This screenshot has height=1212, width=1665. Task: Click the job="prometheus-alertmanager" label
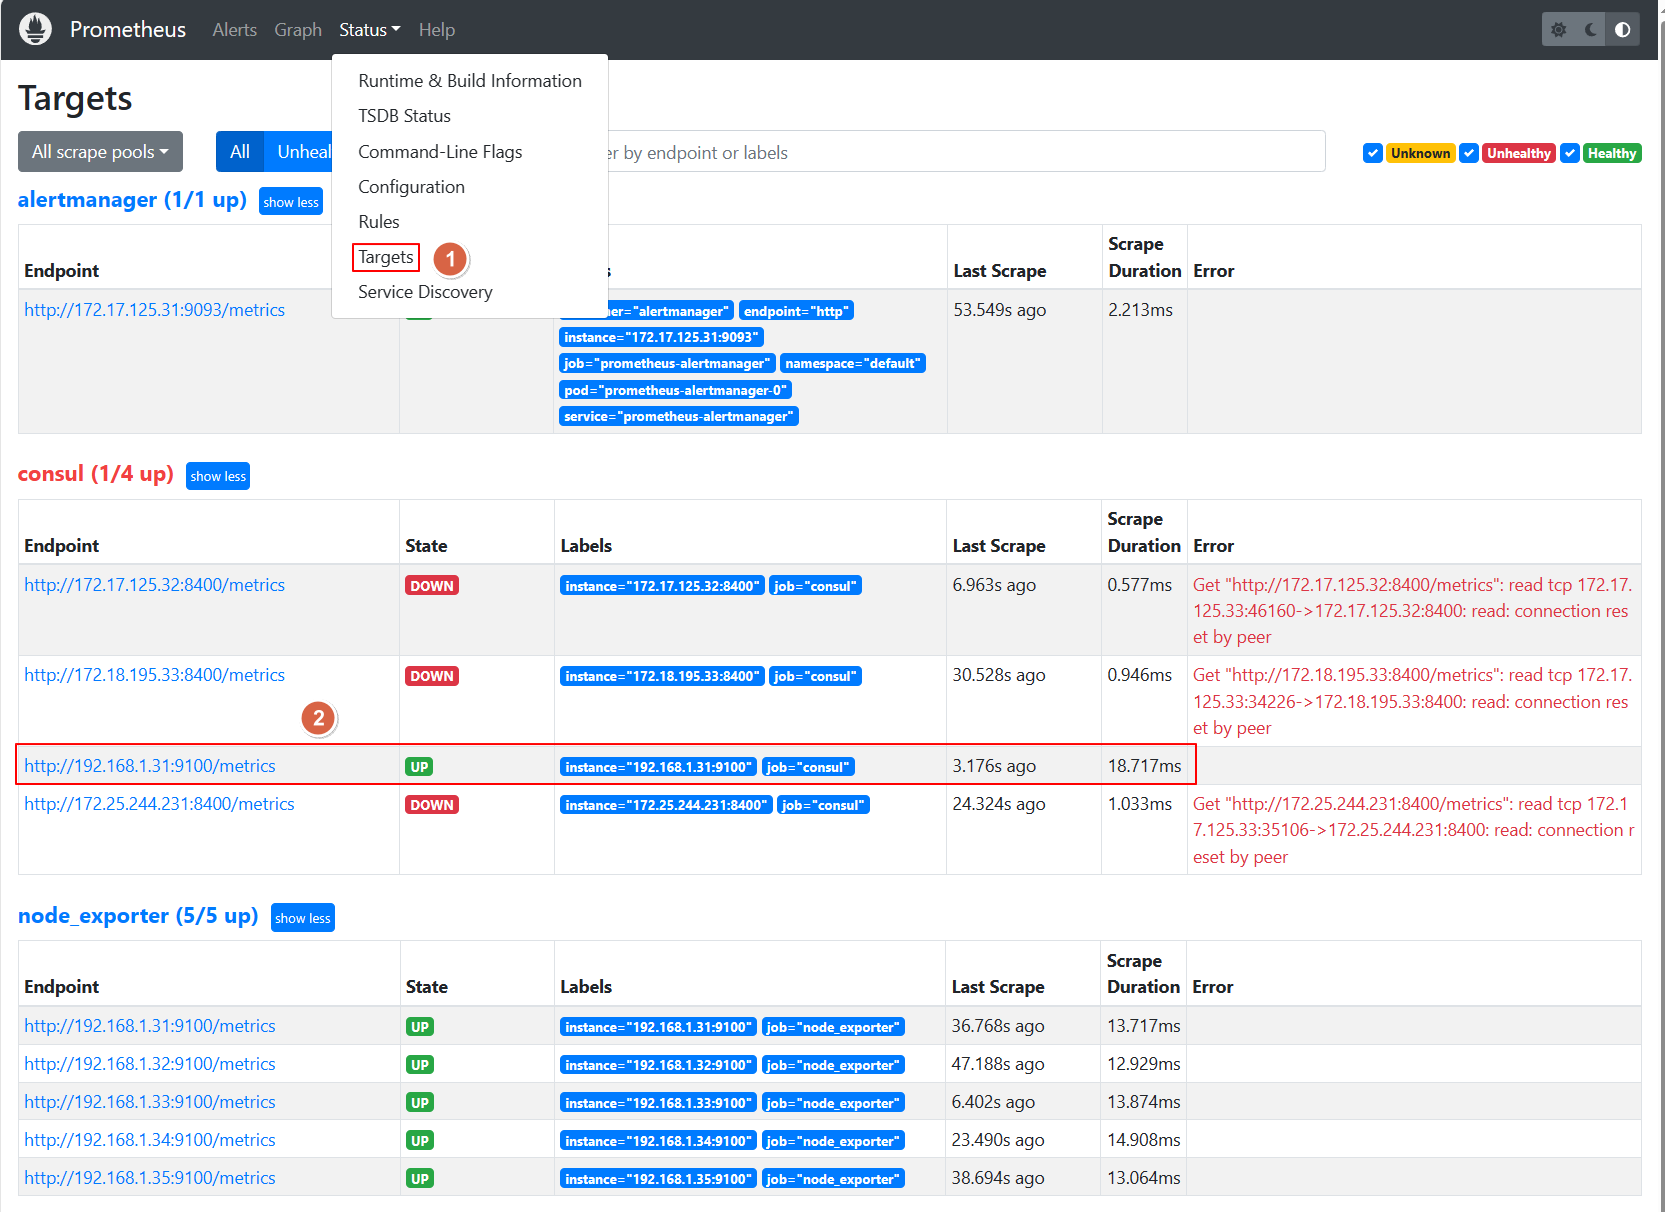pos(667,363)
